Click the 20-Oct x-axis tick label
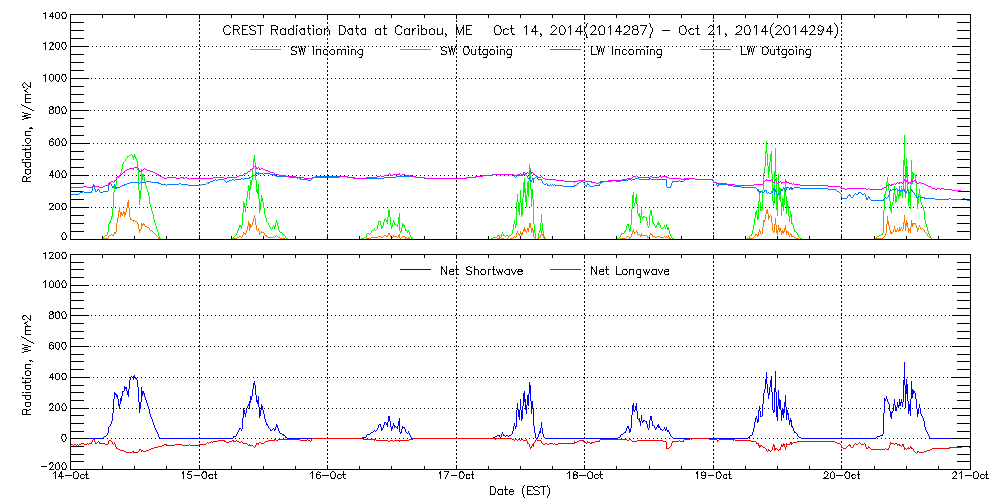The width and height of the screenshot is (1000, 500). 841,477
